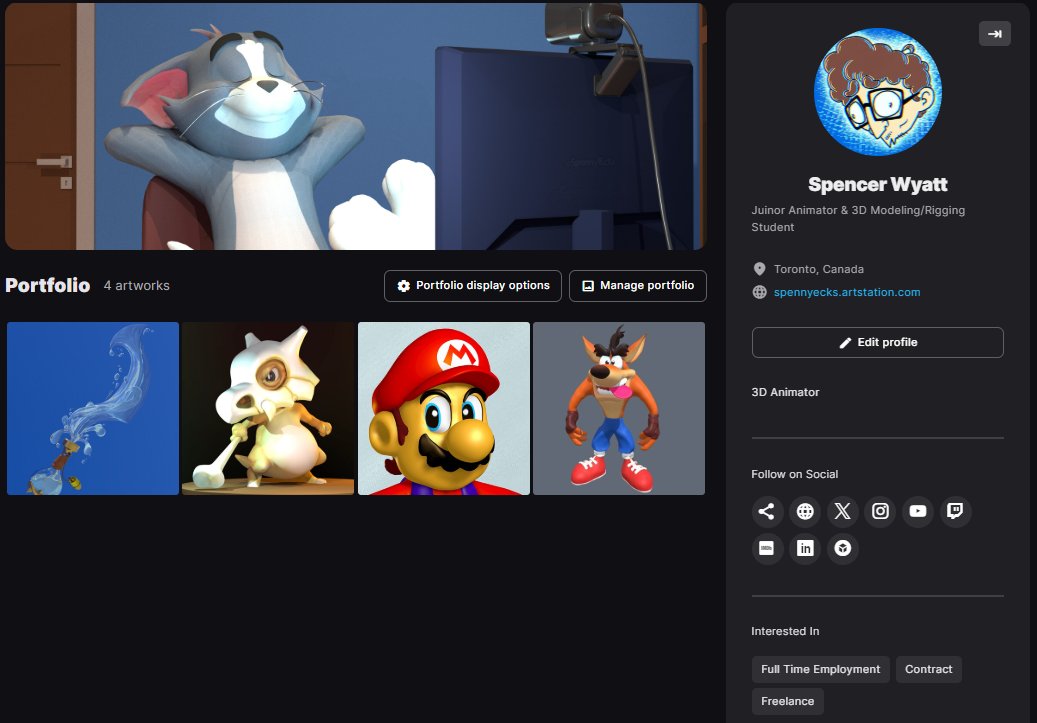Click the 'Interested In' label
Screen dimensions: 1037x723
[785, 631]
